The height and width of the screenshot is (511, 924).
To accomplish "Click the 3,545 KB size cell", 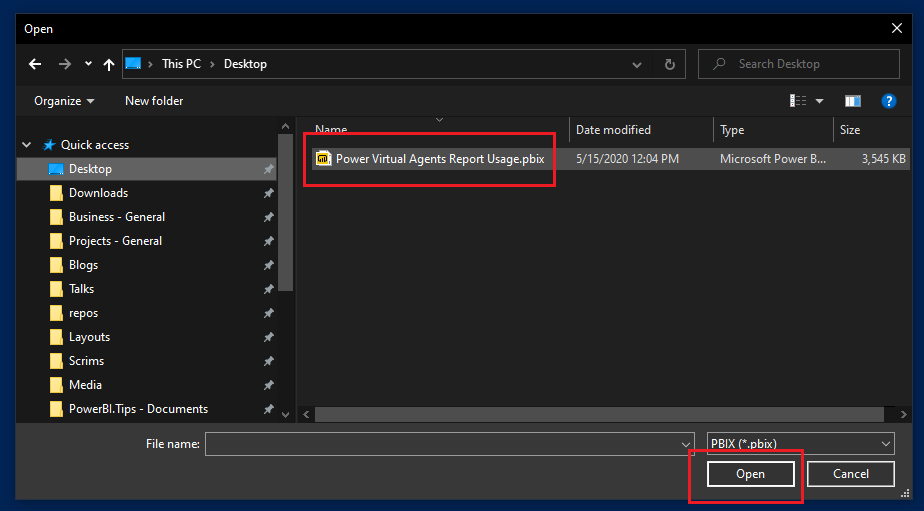I will [883, 159].
